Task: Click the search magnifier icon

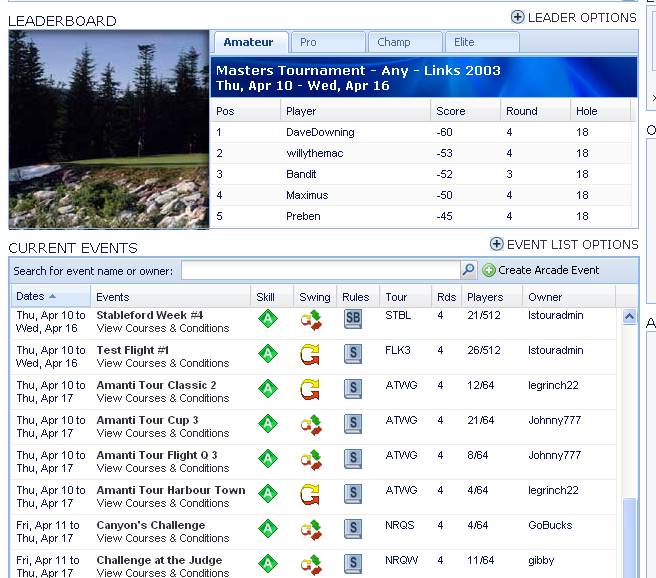Action: tap(468, 270)
